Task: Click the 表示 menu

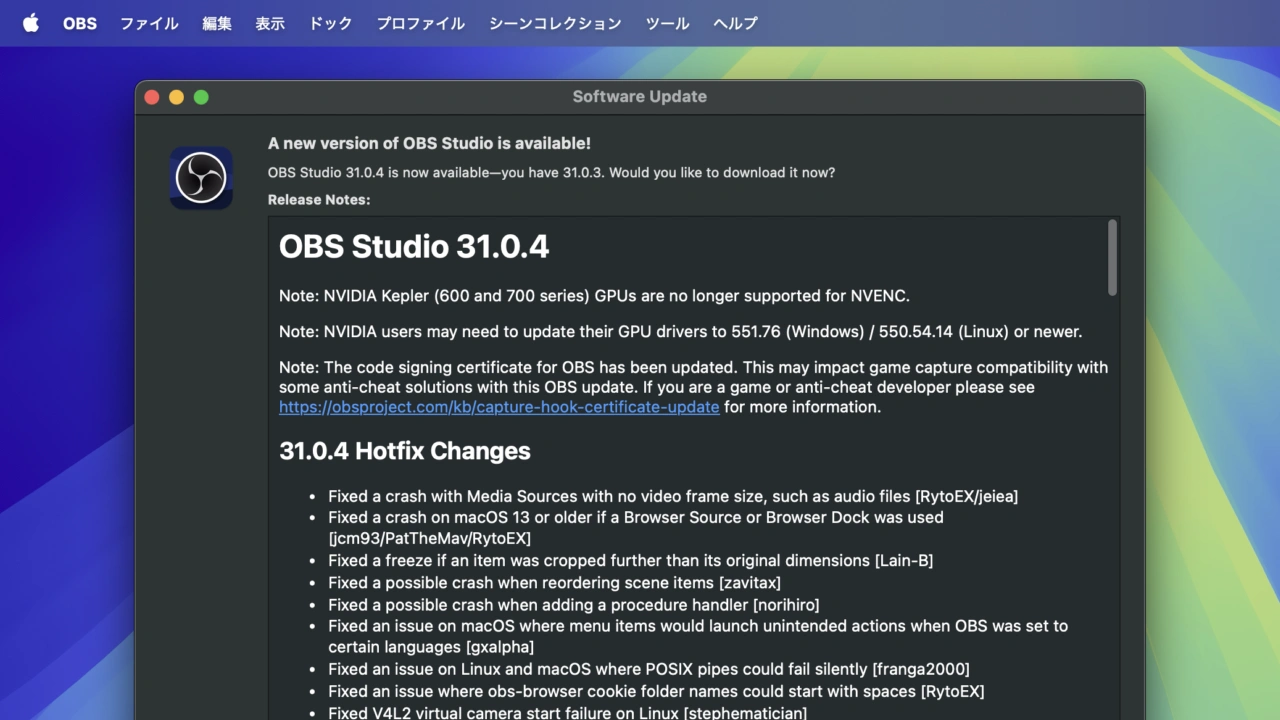Action: point(270,23)
